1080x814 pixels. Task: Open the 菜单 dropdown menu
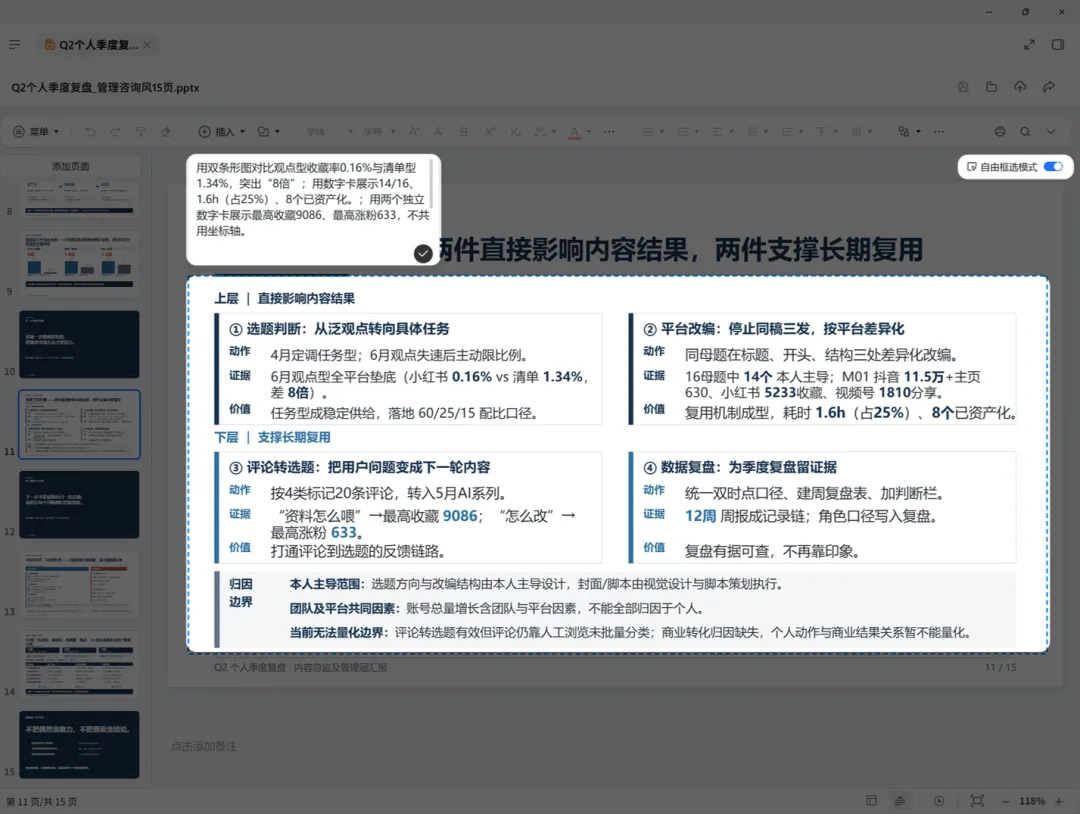click(x=37, y=132)
